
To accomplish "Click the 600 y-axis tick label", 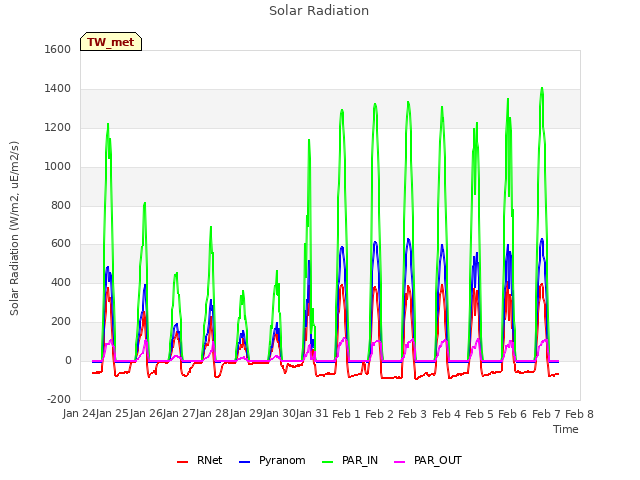I will coord(61,244).
